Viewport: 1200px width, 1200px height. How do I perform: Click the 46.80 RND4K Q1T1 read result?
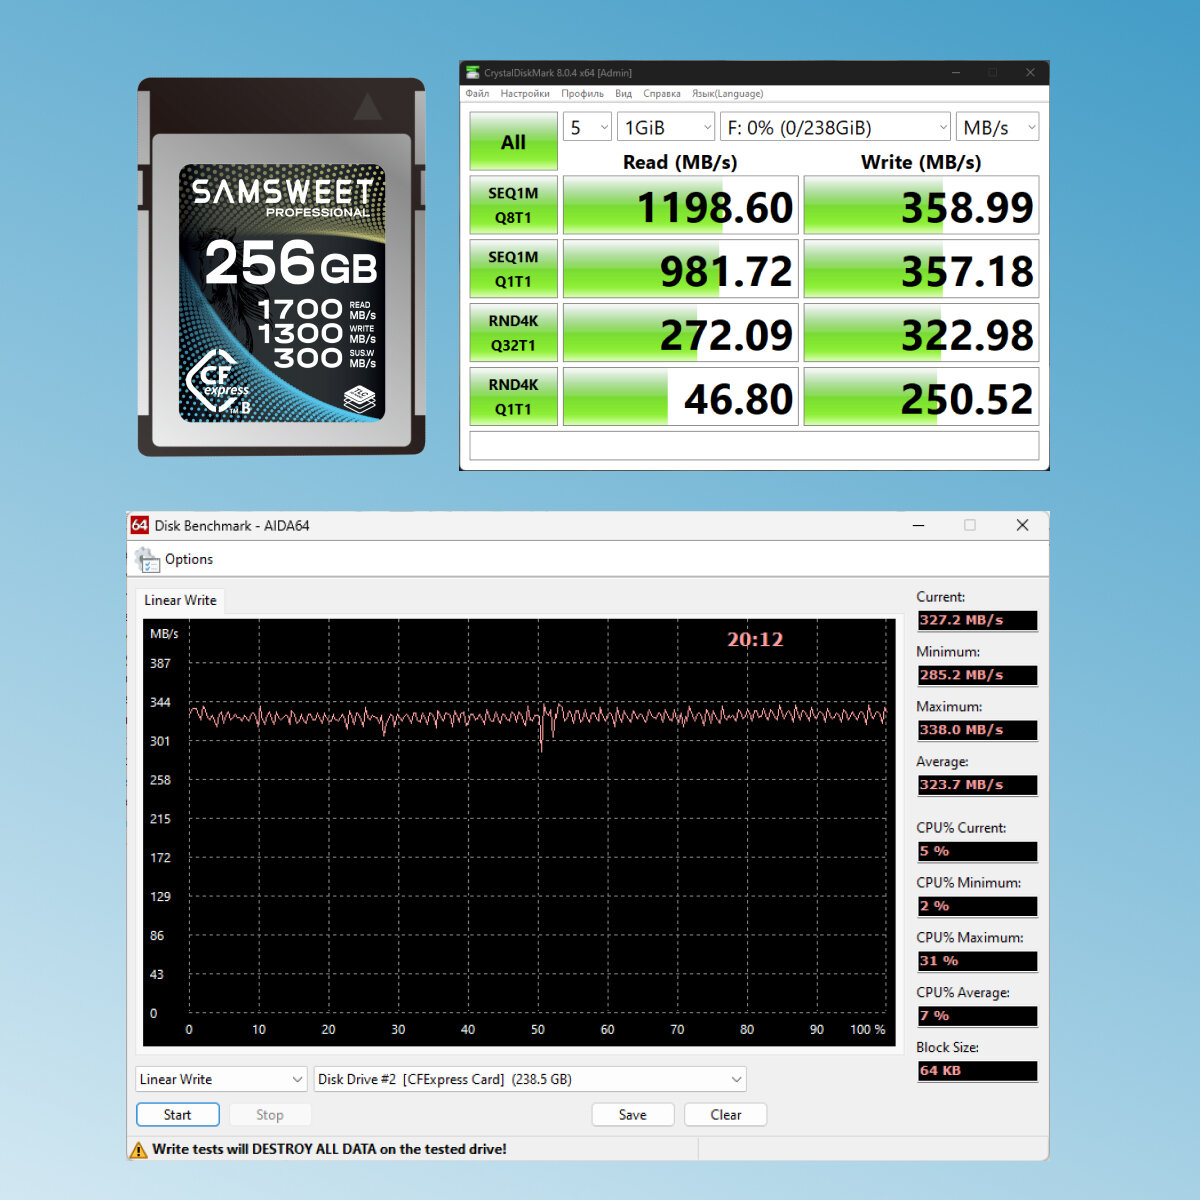point(680,398)
